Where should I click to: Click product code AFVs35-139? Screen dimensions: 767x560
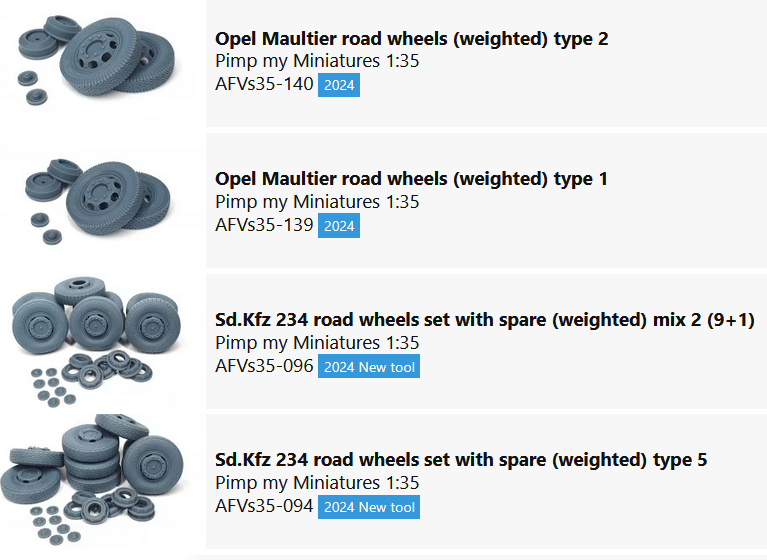[x=264, y=225]
